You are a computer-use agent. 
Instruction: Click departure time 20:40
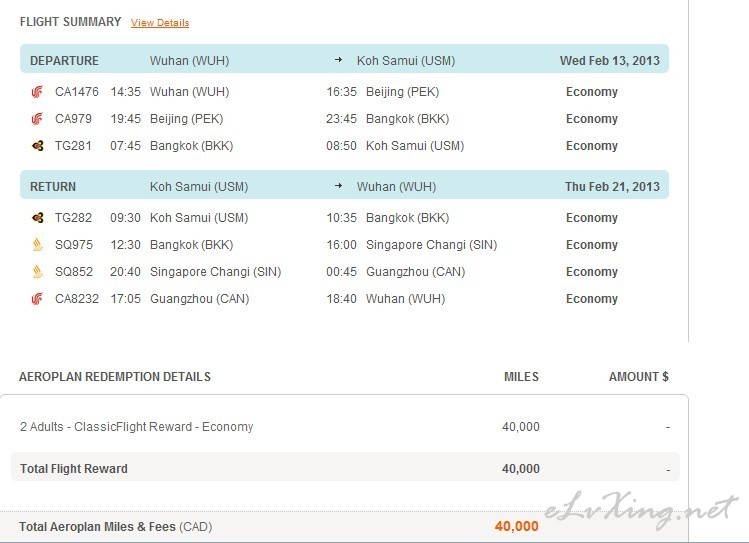coord(126,272)
